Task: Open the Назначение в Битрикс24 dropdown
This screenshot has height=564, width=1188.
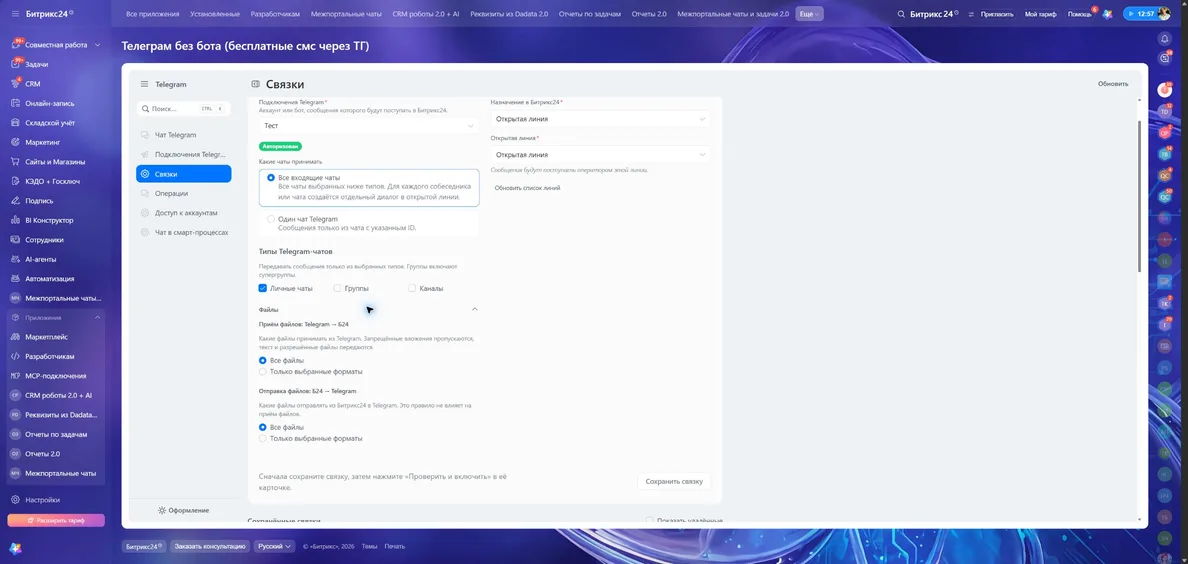Action: coord(600,119)
